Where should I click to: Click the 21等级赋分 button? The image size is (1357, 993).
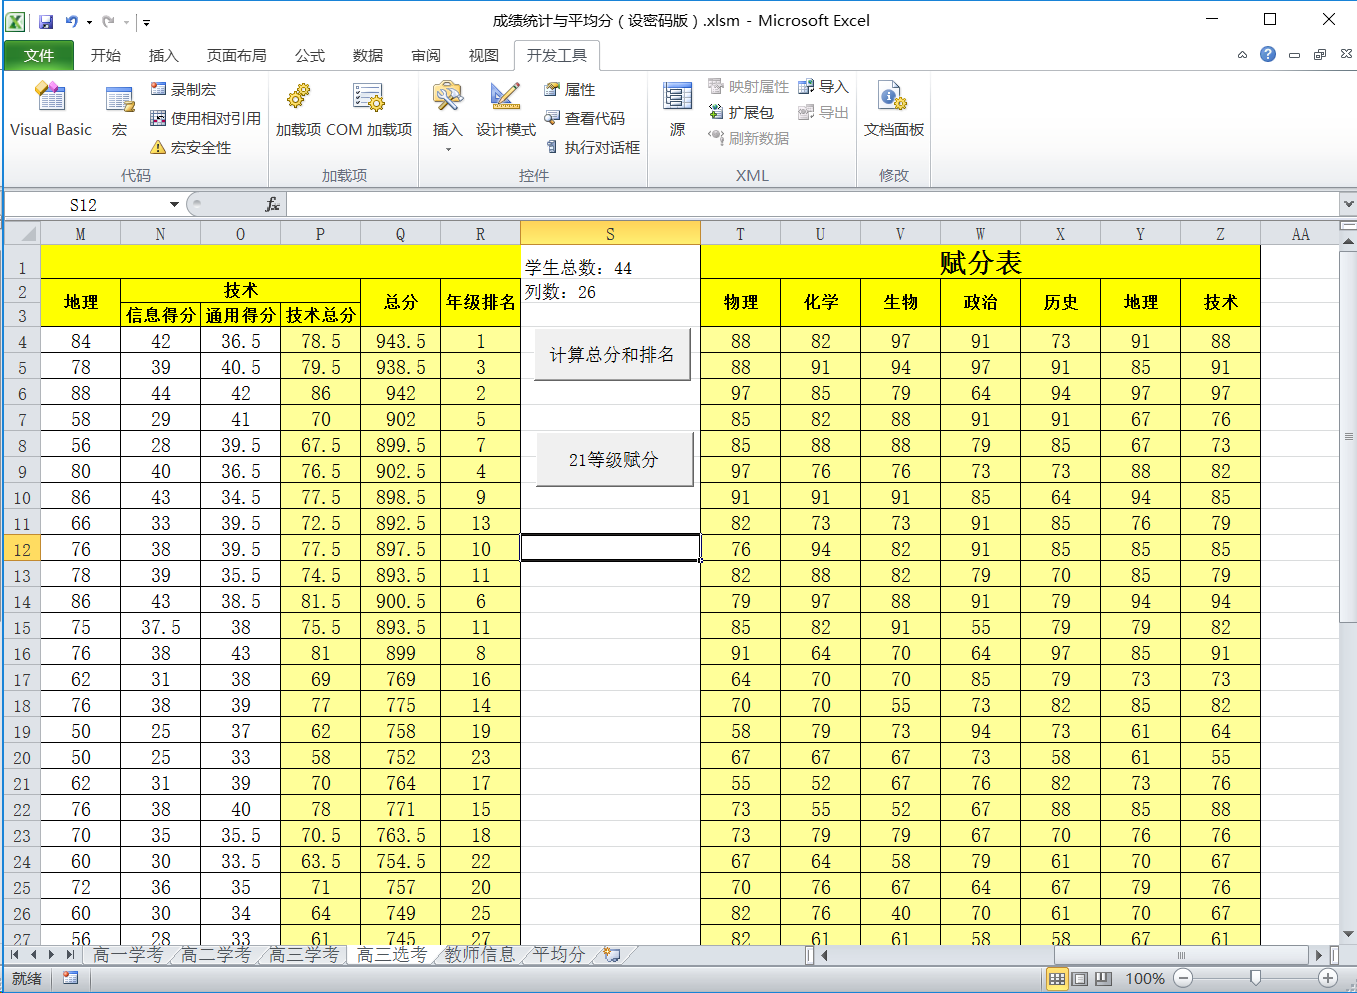click(614, 459)
